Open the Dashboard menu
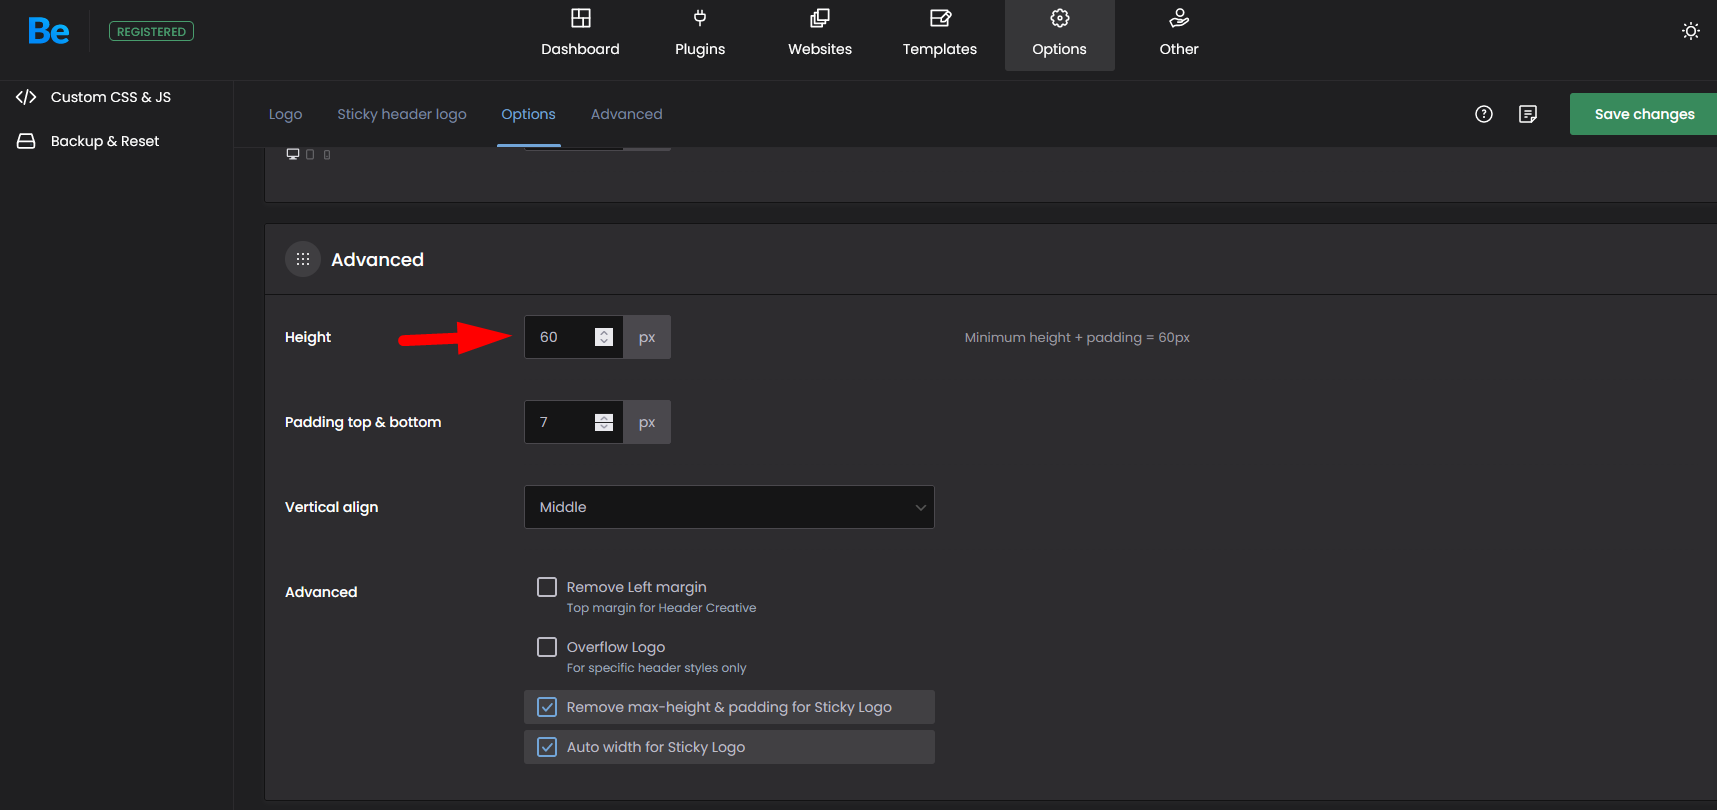This screenshot has height=810, width=1717. [580, 35]
